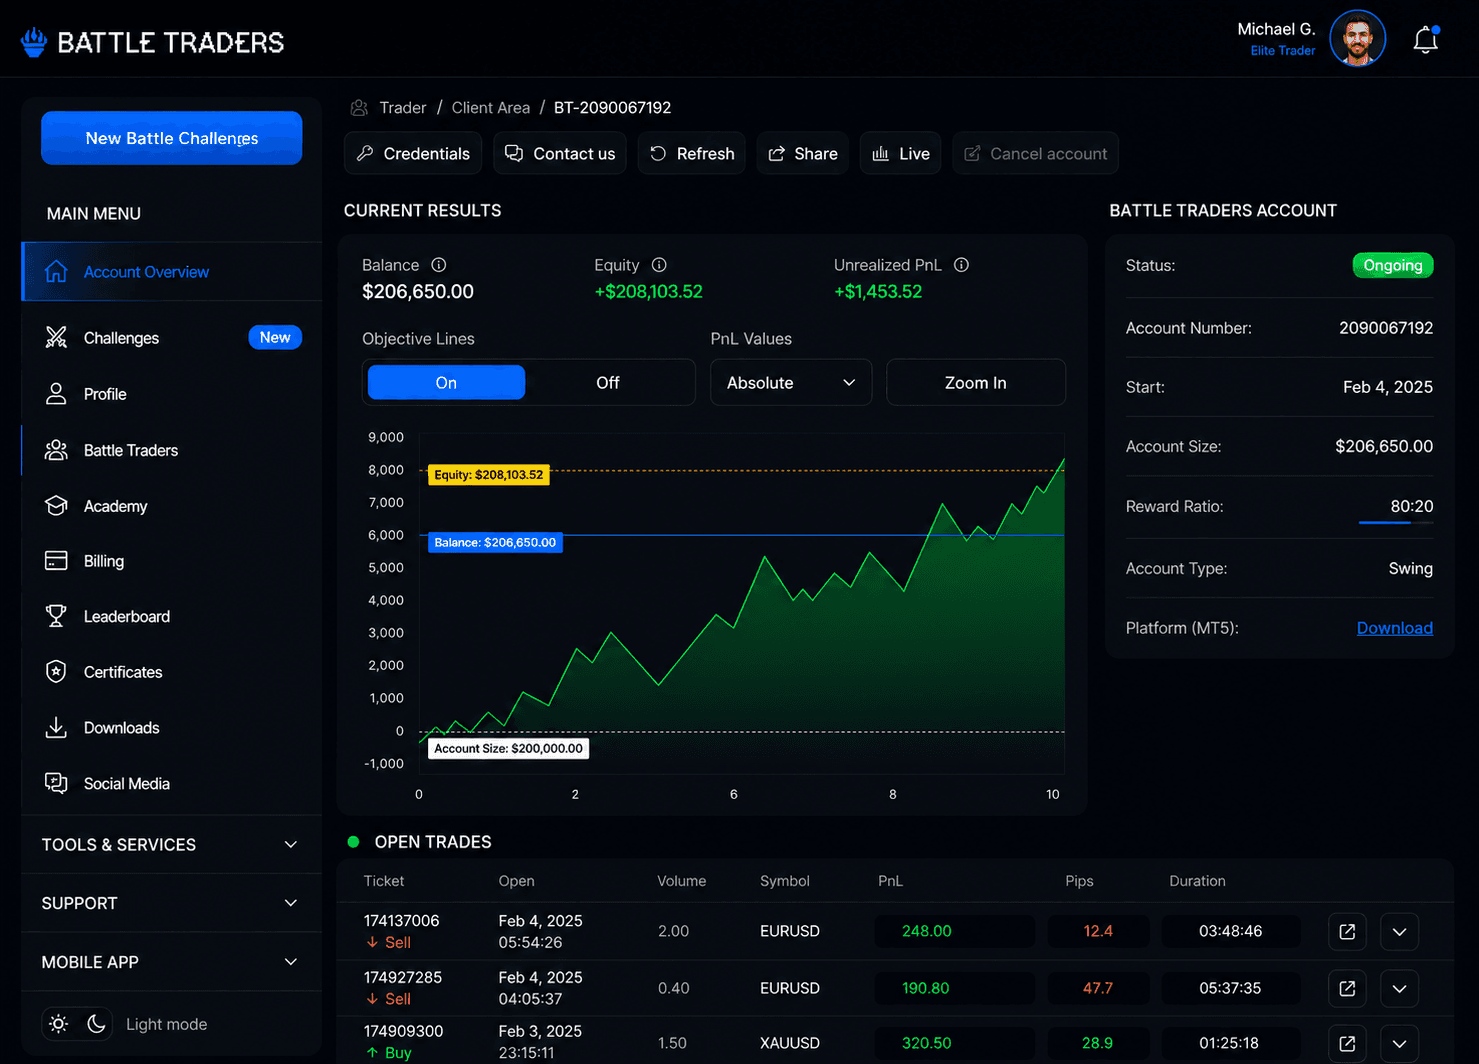The width and height of the screenshot is (1479, 1064).
Task: Turn Objective Lines On
Action: point(446,383)
